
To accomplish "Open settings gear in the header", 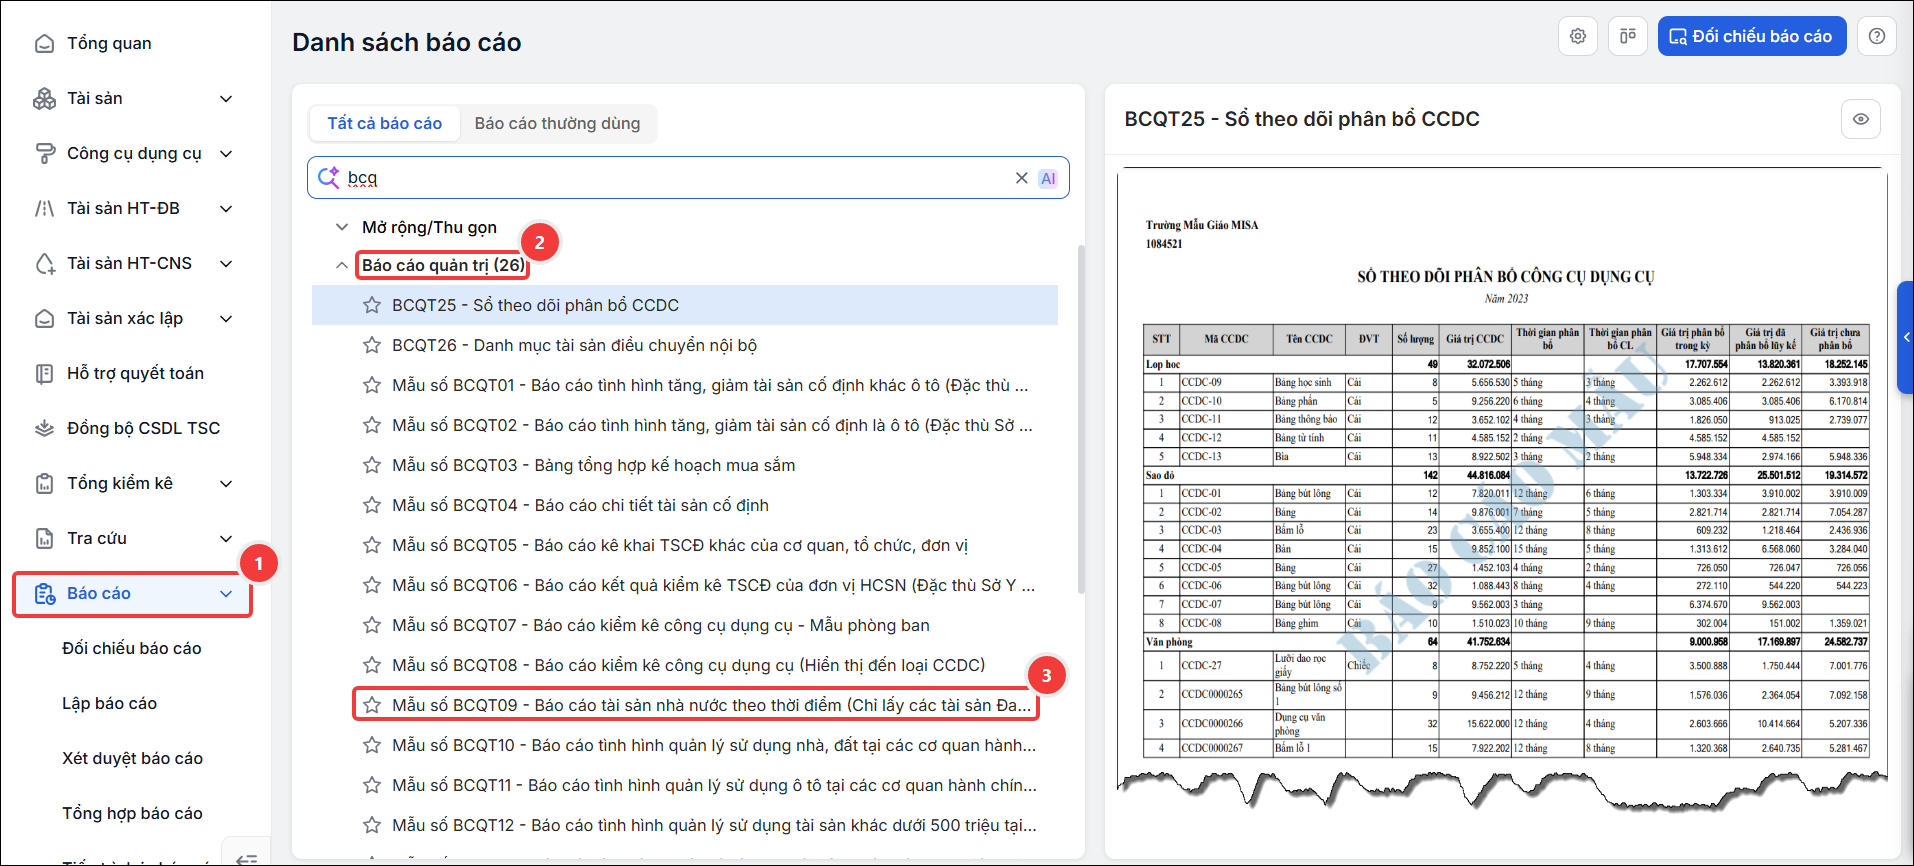I will [x=1578, y=36].
